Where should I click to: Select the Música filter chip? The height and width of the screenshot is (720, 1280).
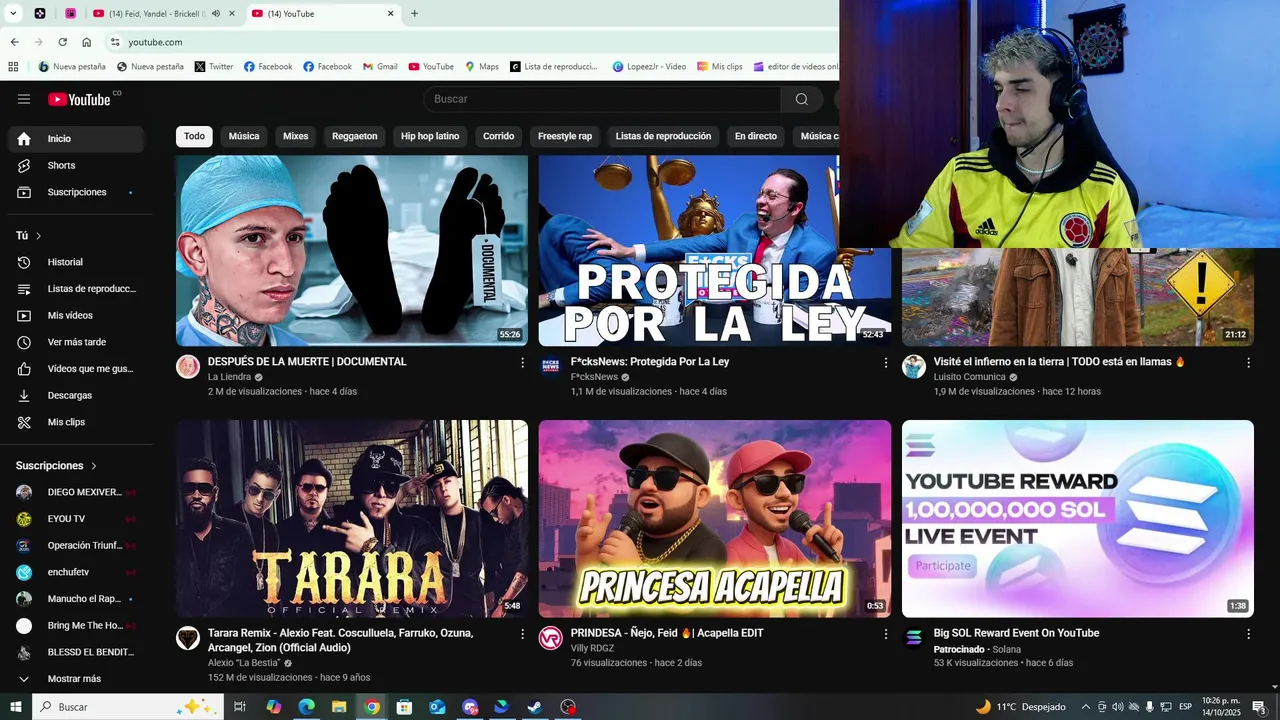click(244, 136)
